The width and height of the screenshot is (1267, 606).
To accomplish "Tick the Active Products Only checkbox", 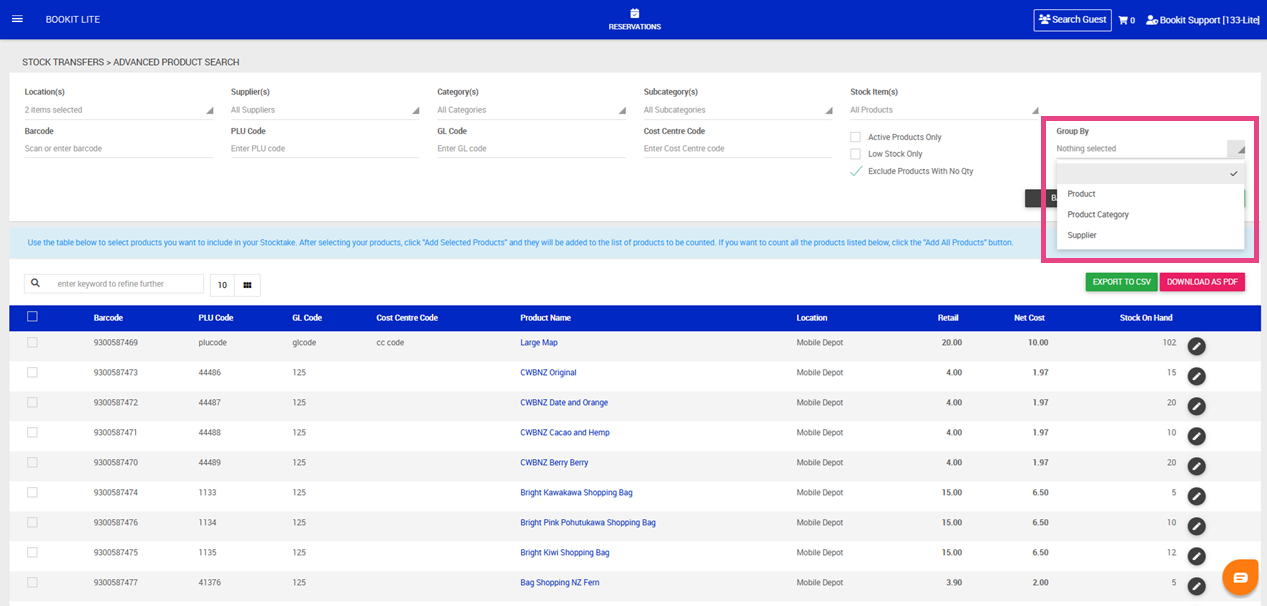I will (855, 137).
